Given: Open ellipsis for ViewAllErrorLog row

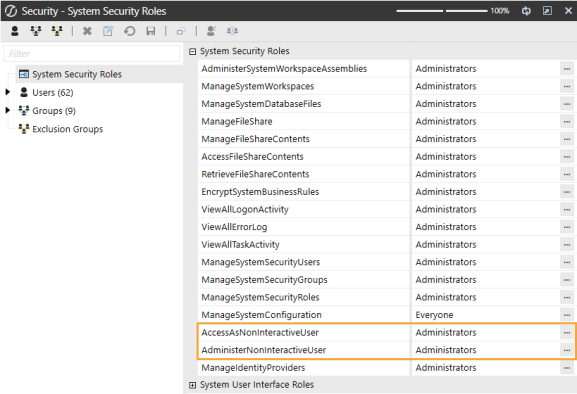Looking at the screenshot, I should coord(567,227).
